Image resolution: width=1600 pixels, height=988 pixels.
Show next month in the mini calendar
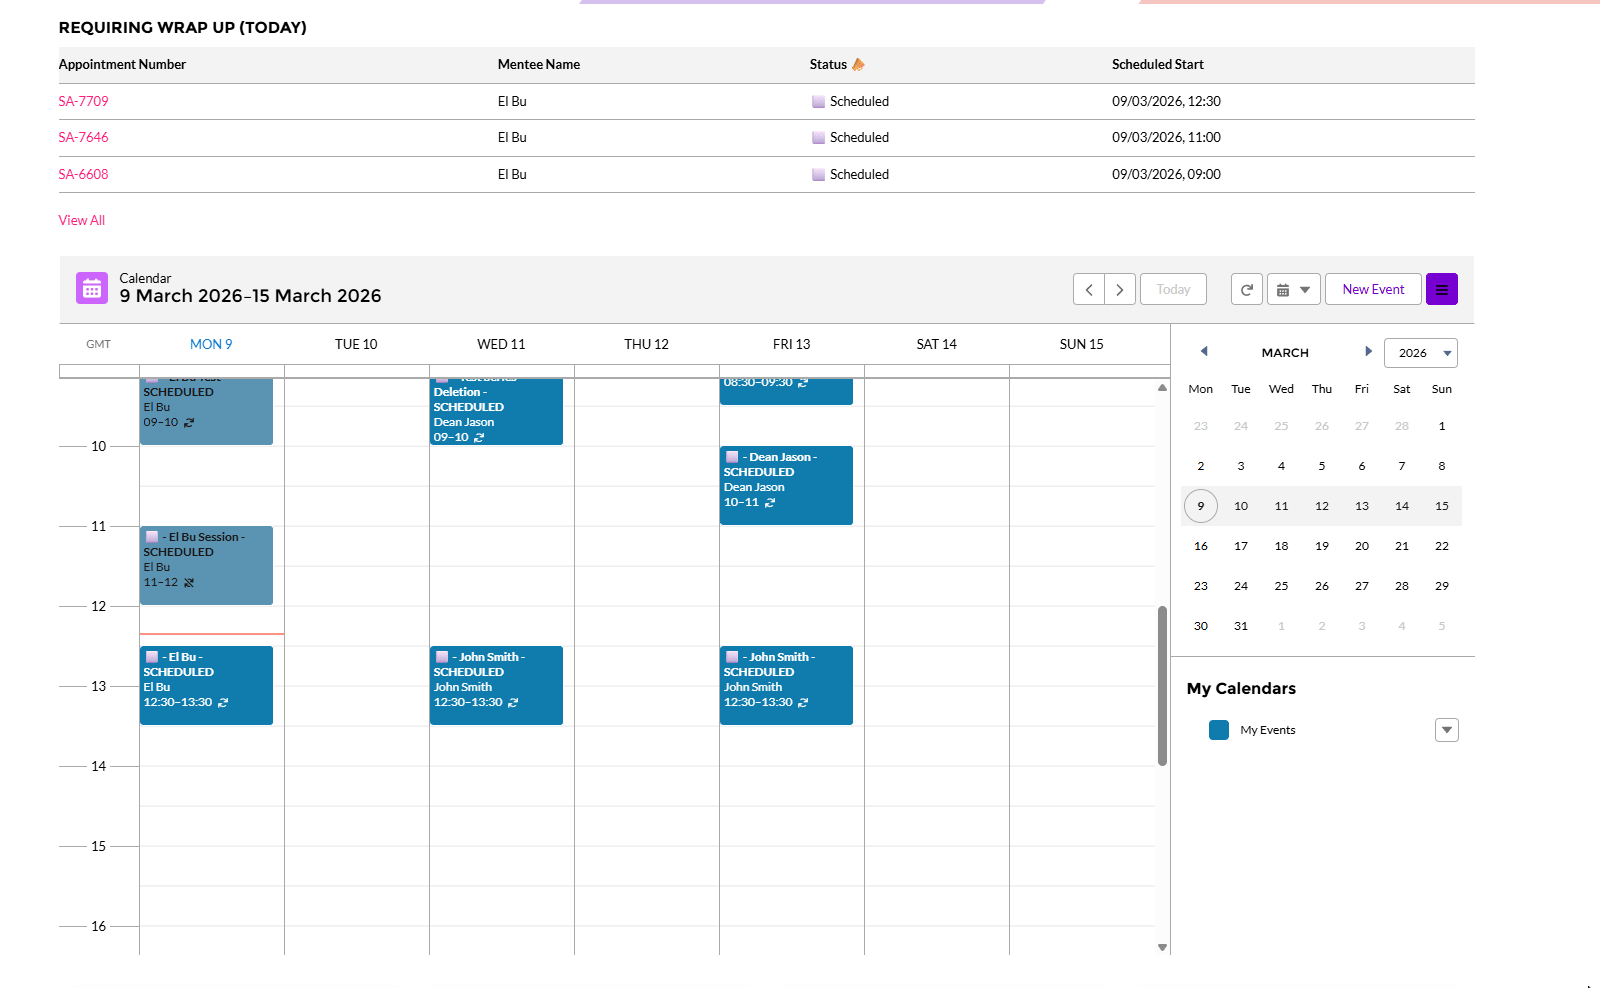(1368, 352)
